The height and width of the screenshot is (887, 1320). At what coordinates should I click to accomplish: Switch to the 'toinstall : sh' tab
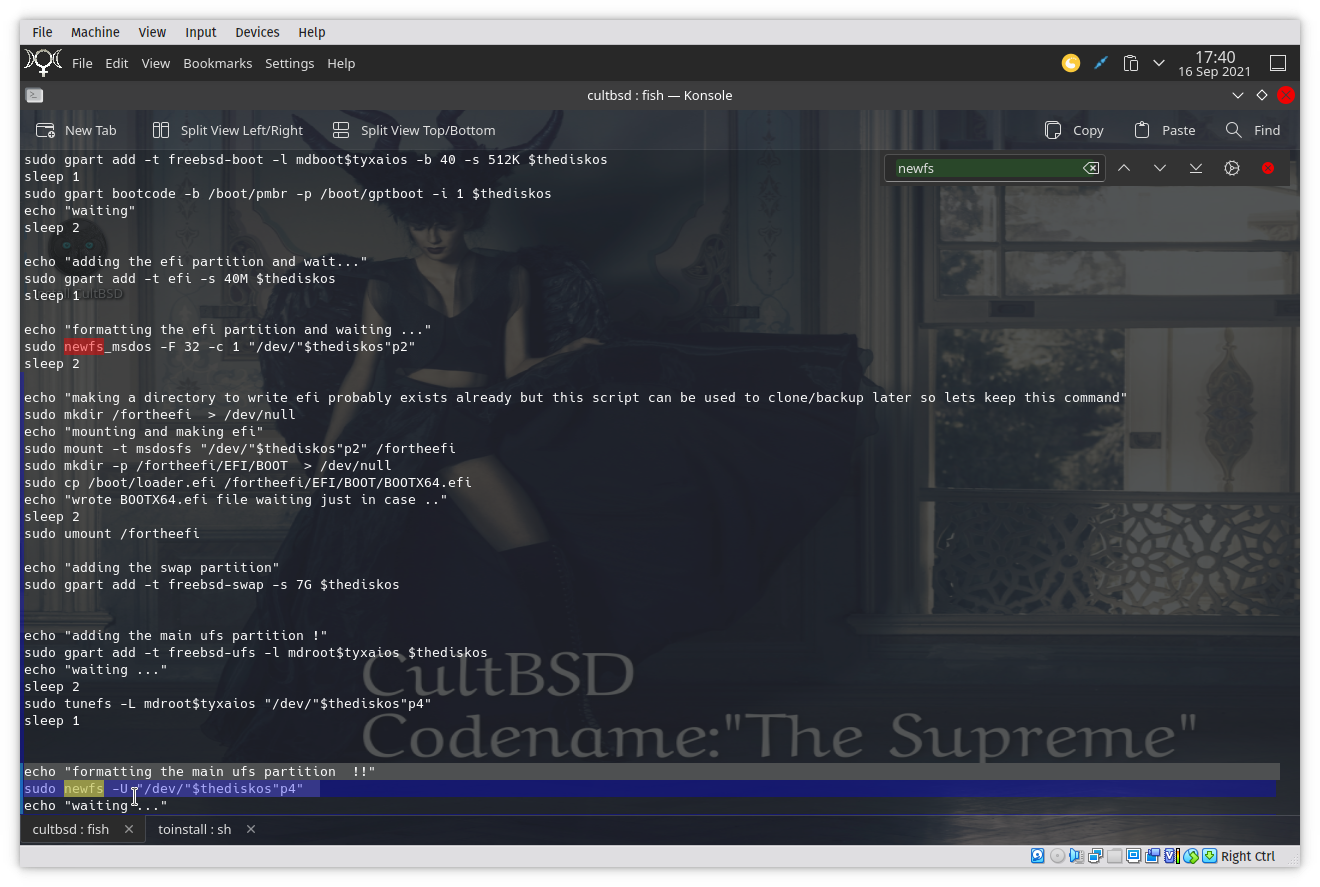pos(194,829)
